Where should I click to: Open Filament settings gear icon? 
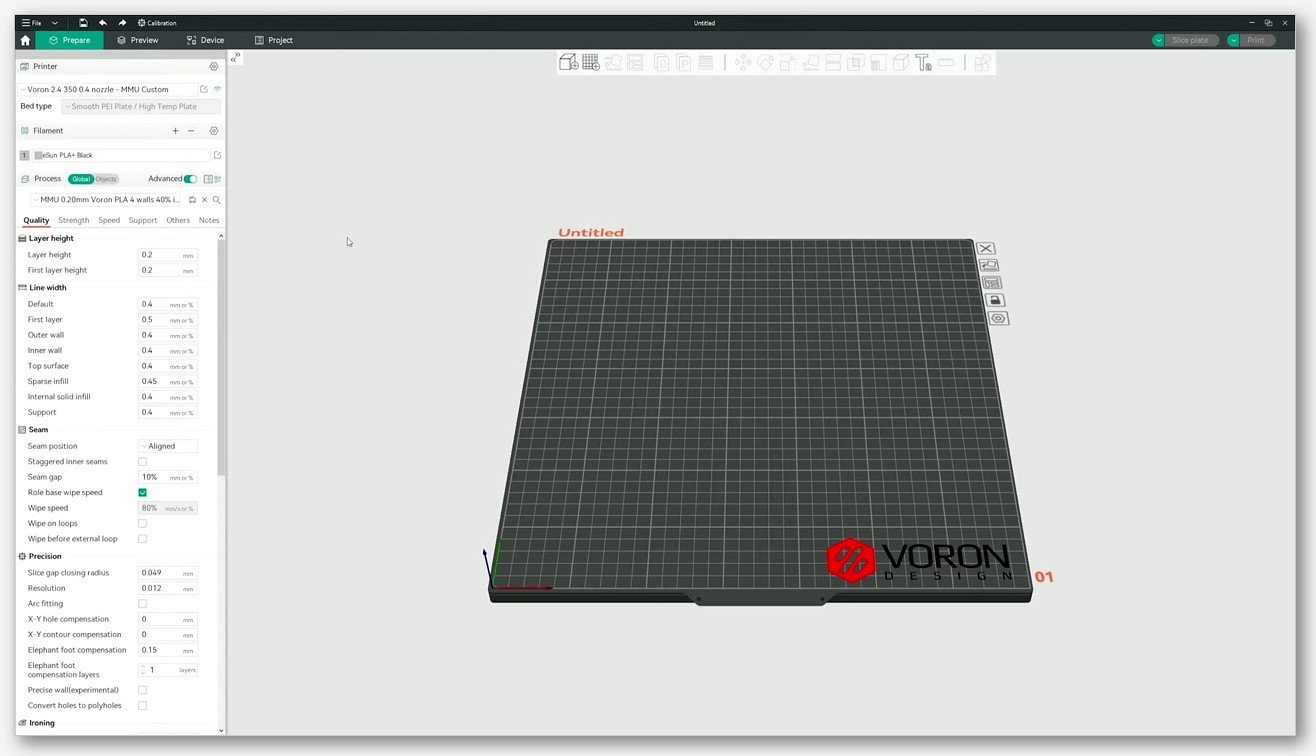coord(214,131)
